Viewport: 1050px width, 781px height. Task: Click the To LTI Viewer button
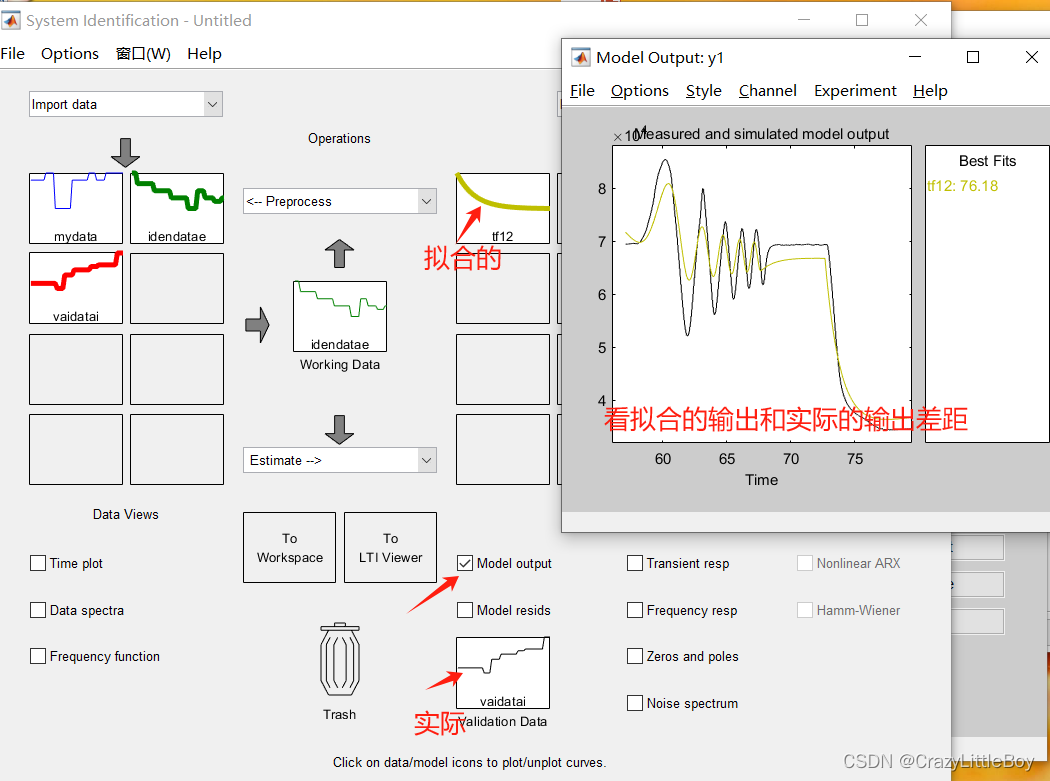[x=390, y=547]
